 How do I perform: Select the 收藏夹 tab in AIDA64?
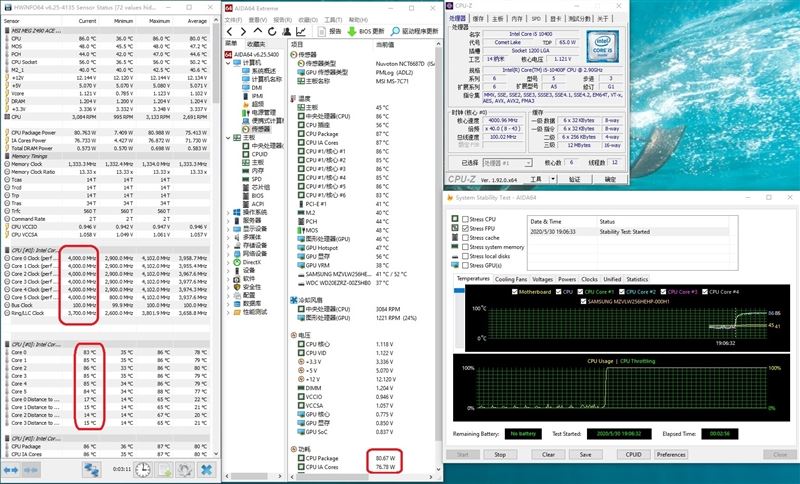(x=255, y=44)
